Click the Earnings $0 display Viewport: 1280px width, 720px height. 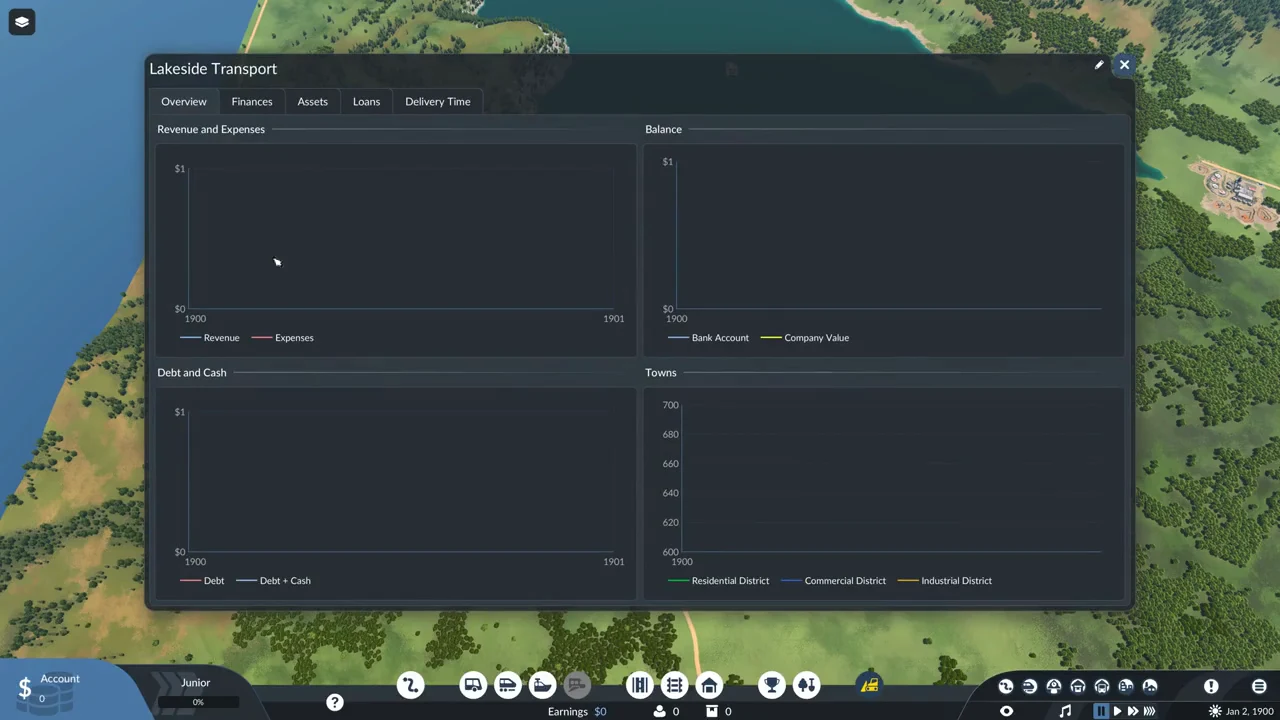point(577,711)
